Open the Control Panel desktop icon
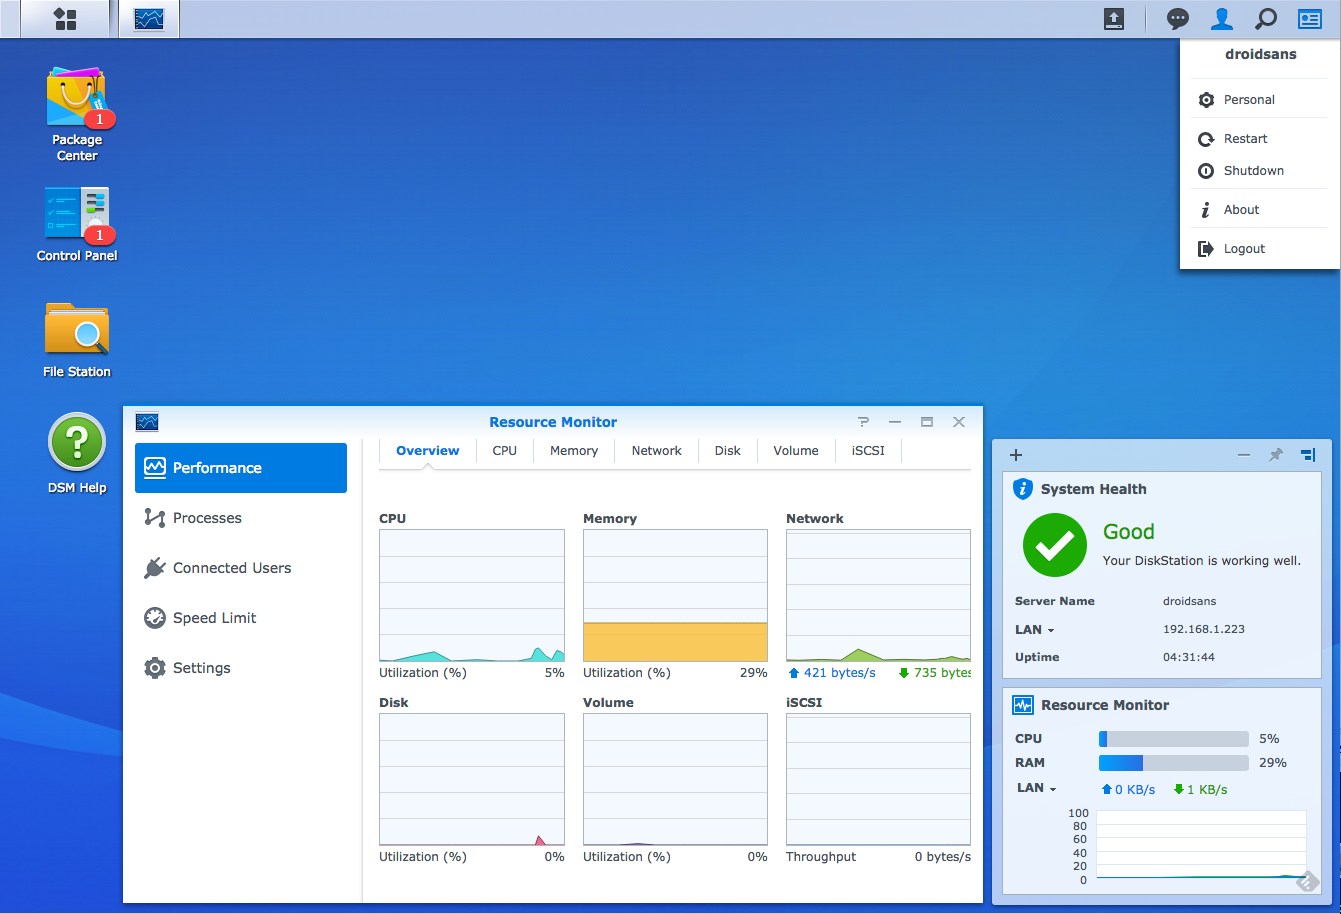The width and height of the screenshot is (1341, 914). 77,224
